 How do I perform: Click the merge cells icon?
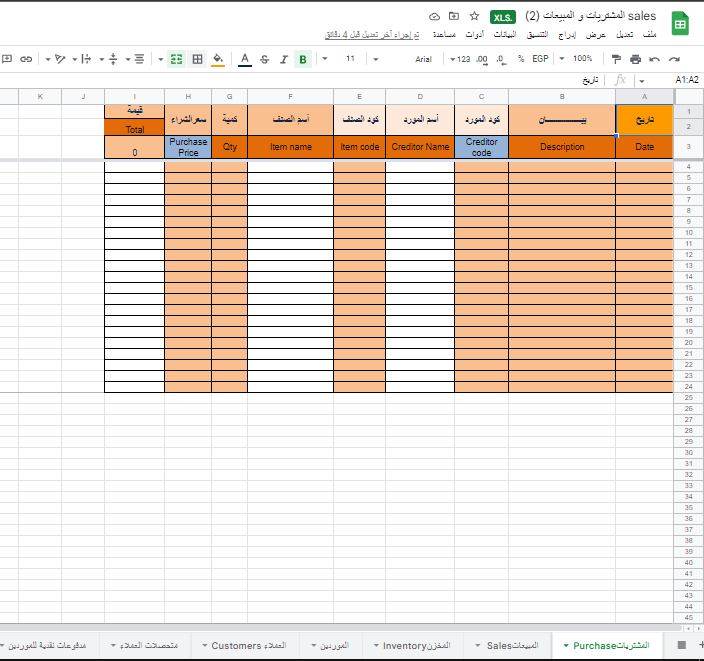pos(176,59)
